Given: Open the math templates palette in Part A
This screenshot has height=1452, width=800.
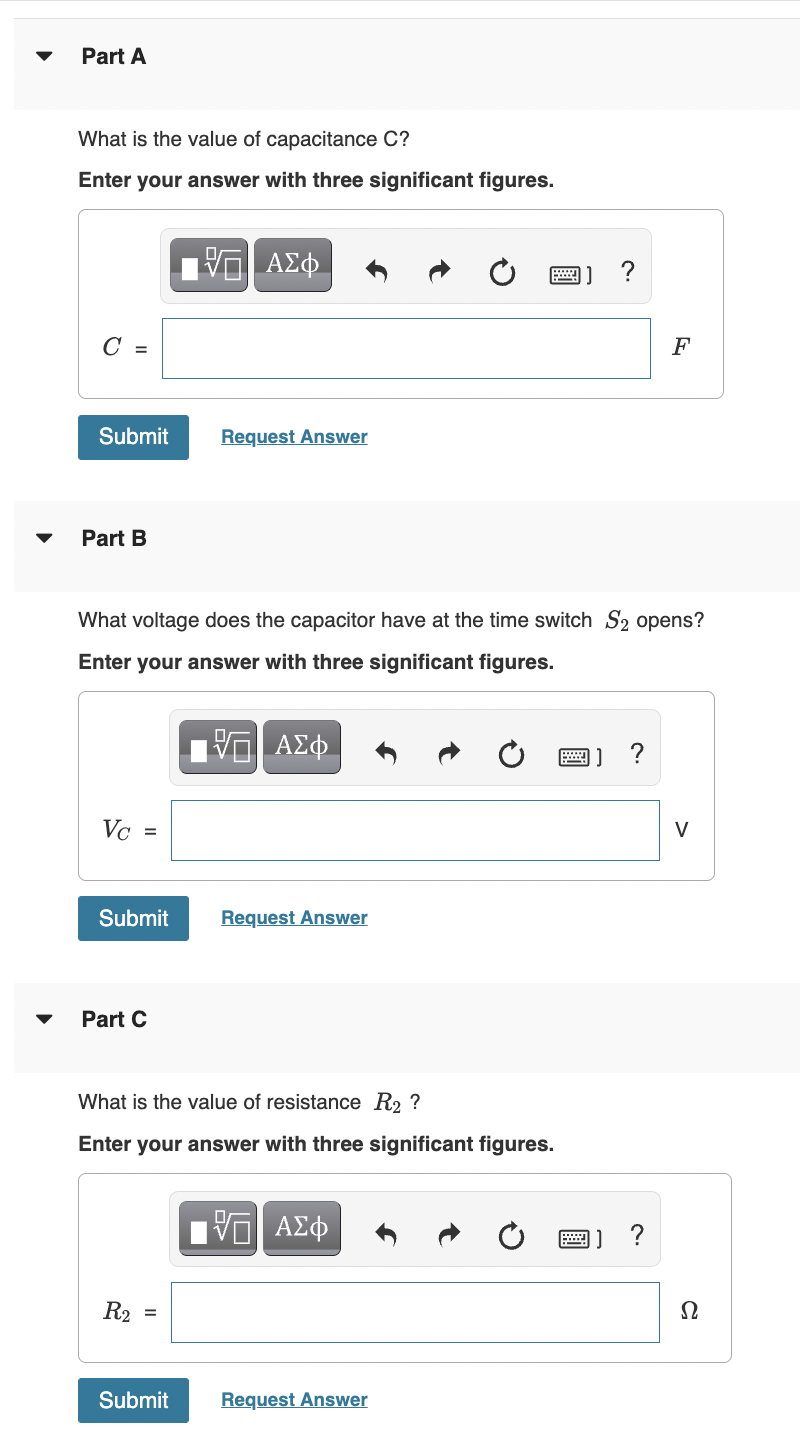Looking at the screenshot, I should [208, 264].
